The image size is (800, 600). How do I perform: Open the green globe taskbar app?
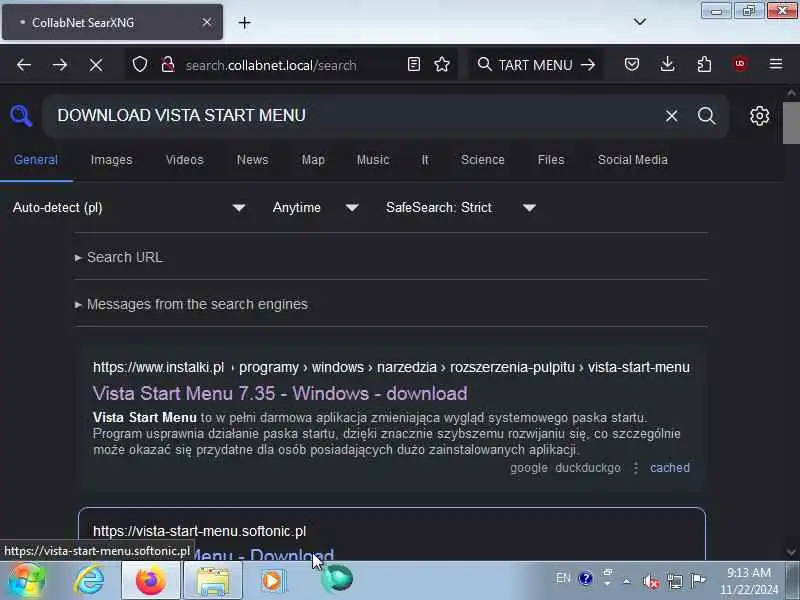[x=337, y=579]
